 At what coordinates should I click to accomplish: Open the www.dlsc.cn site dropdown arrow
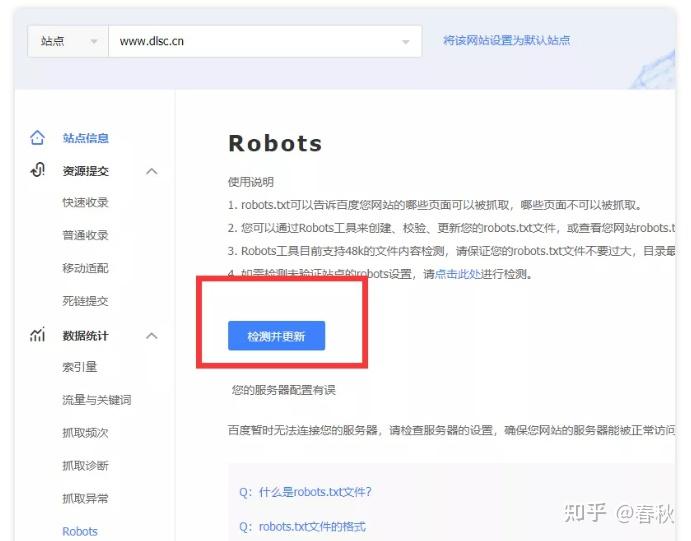click(x=405, y=42)
